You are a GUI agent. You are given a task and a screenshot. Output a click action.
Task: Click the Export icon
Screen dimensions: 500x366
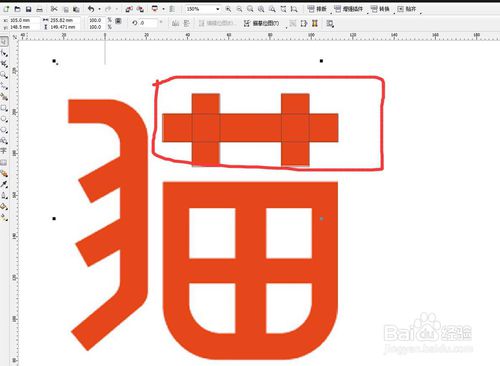140,9
